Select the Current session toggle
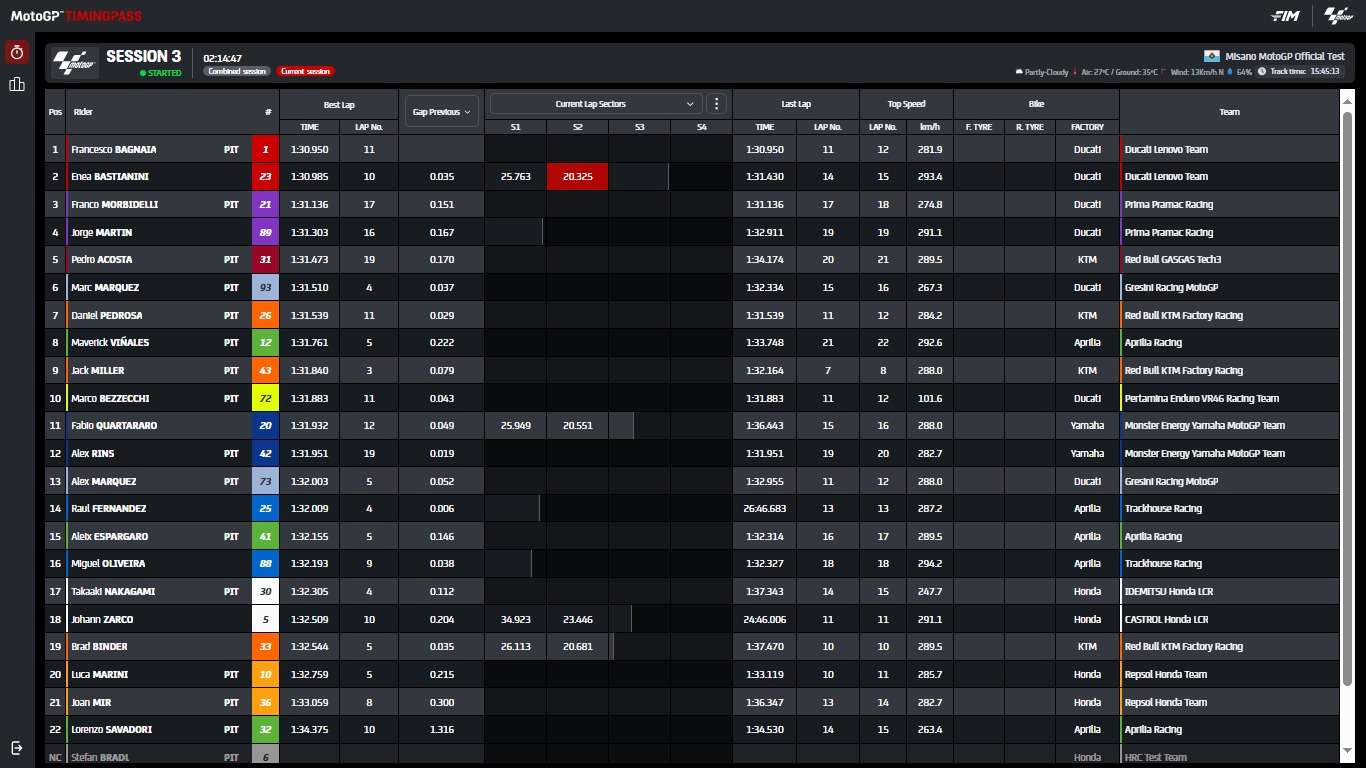The width and height of the screenshot is (1366, 768). (305, 72)
